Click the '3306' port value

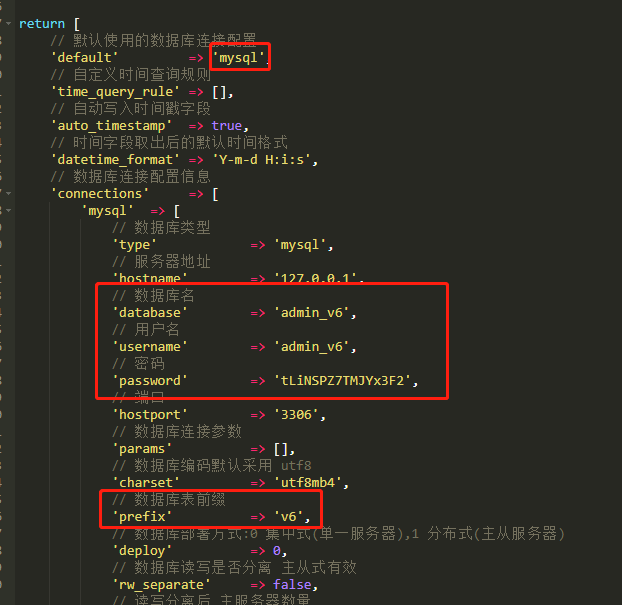[296, 415]
